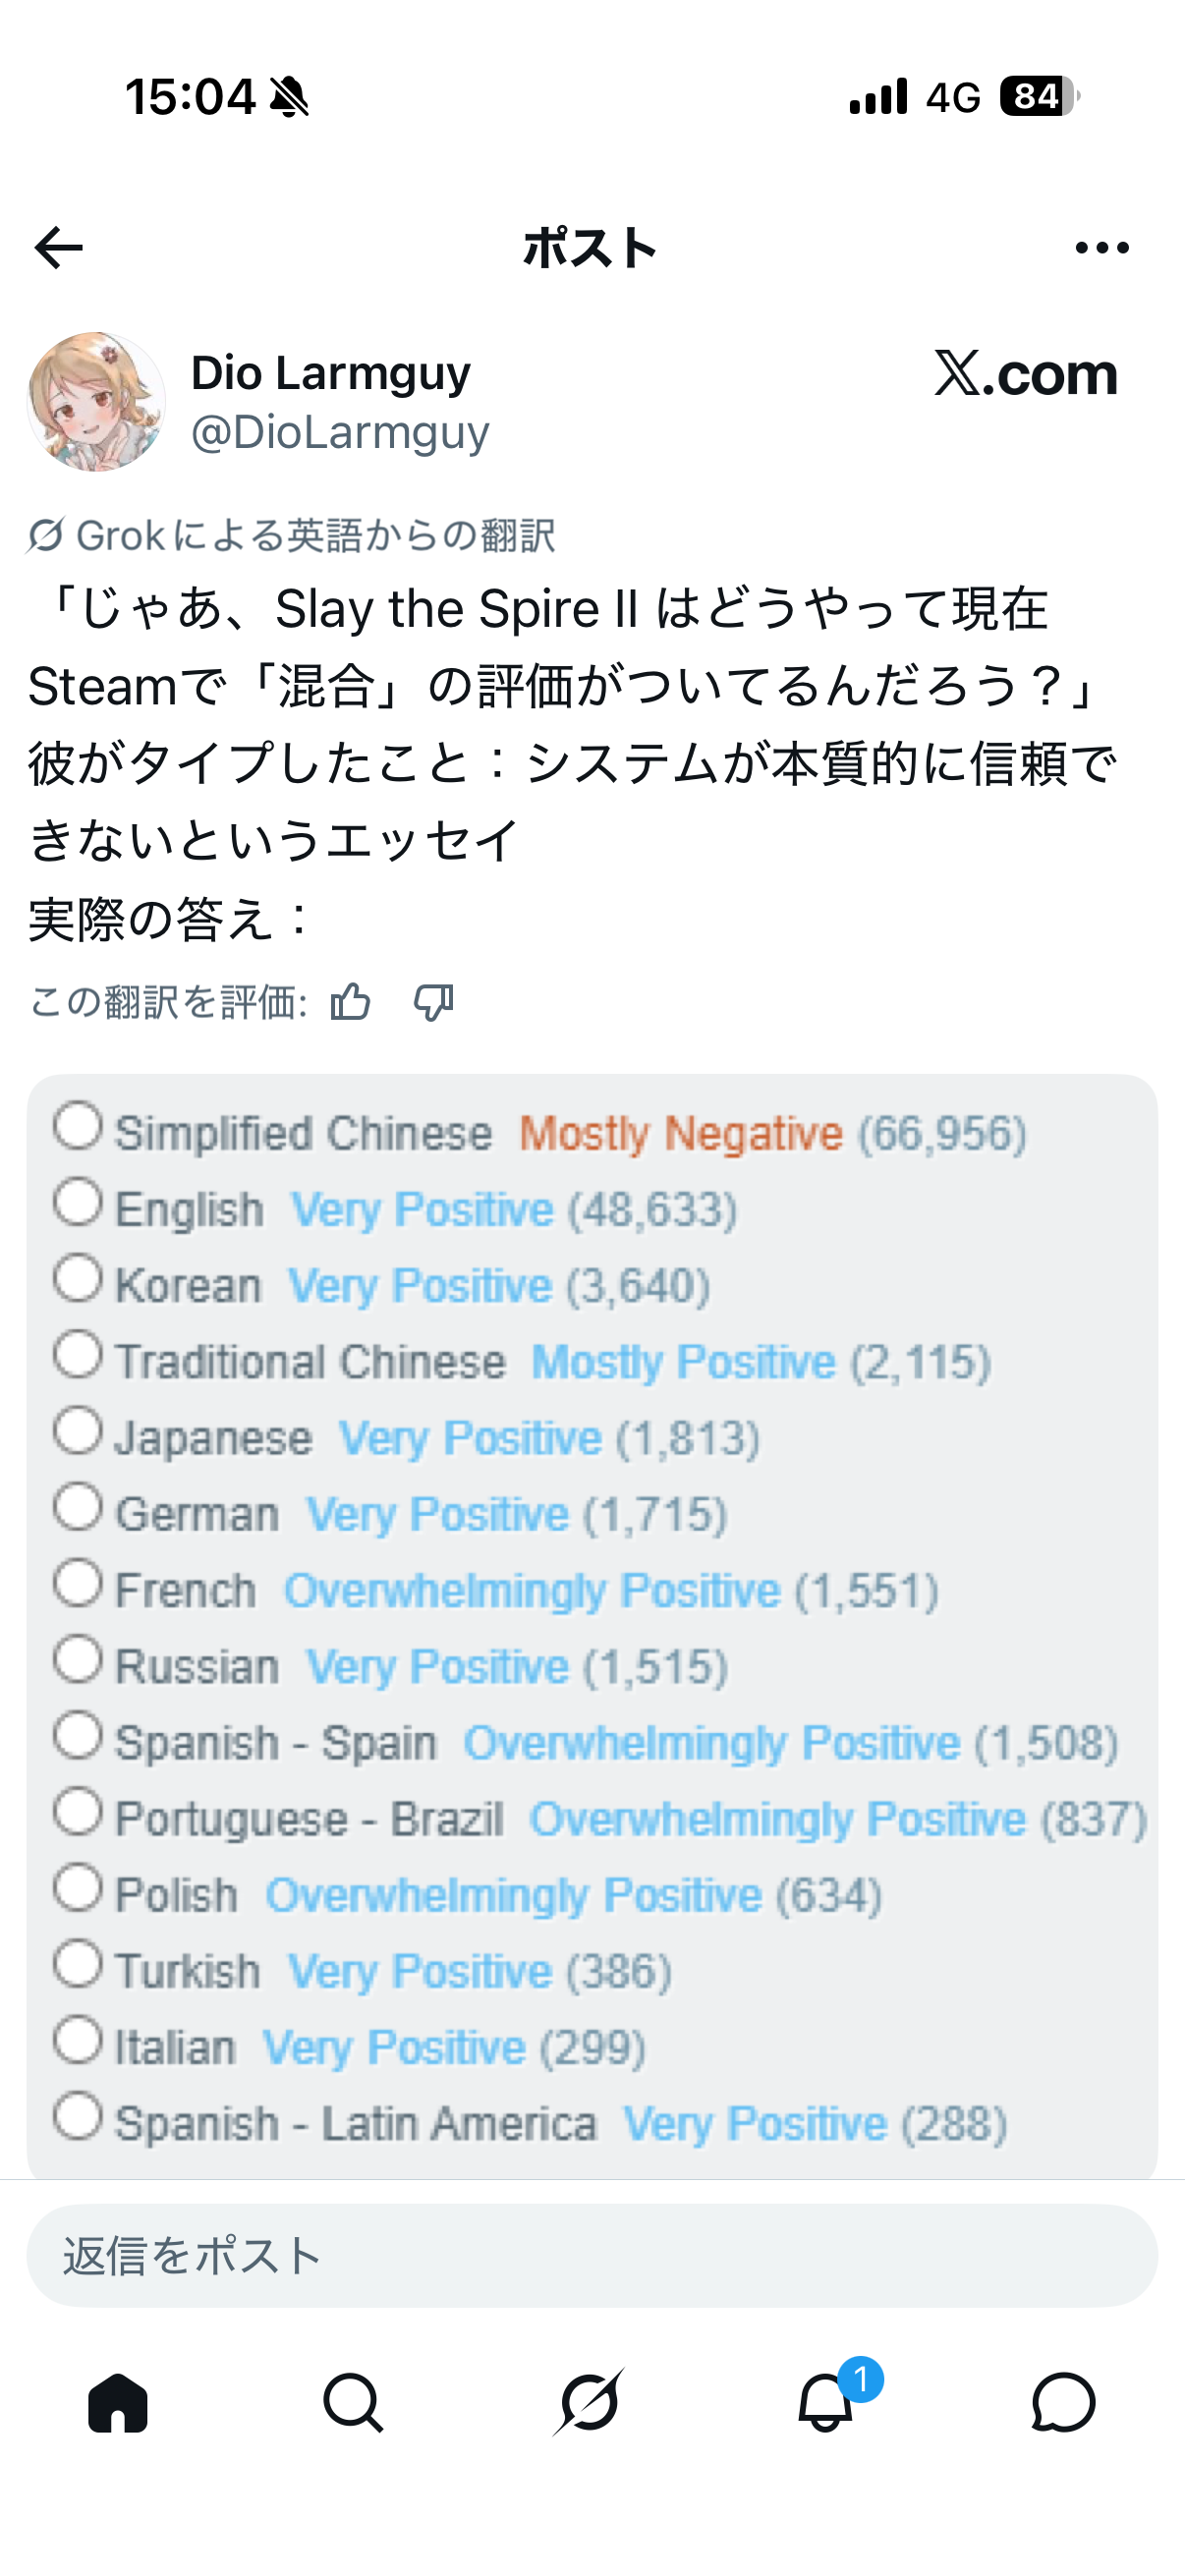The image size is (1185, 2576).
Task: Tap the Grok icon beside translation label
Action: tap(46, 536)
